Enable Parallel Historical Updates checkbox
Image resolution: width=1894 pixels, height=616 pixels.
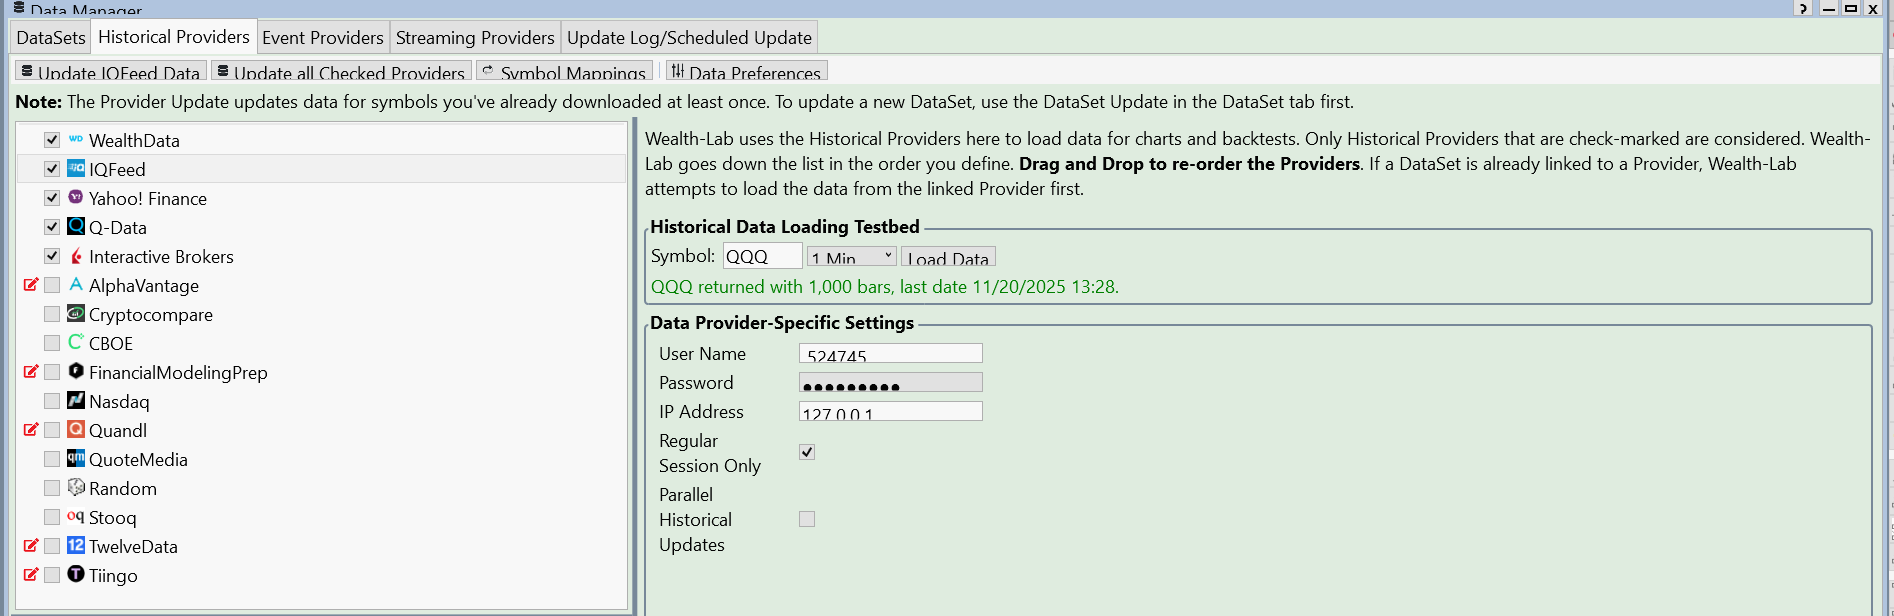point(807,519)
